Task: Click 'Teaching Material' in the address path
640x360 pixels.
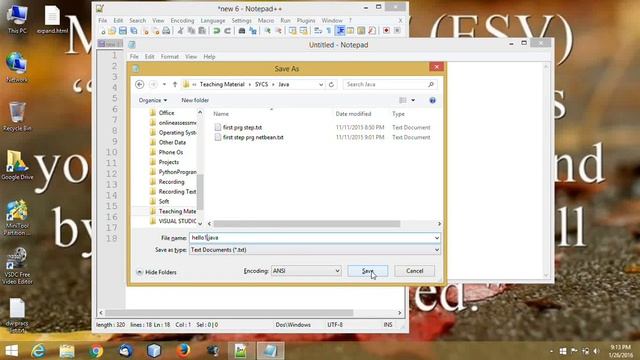Action: [222, 84]
